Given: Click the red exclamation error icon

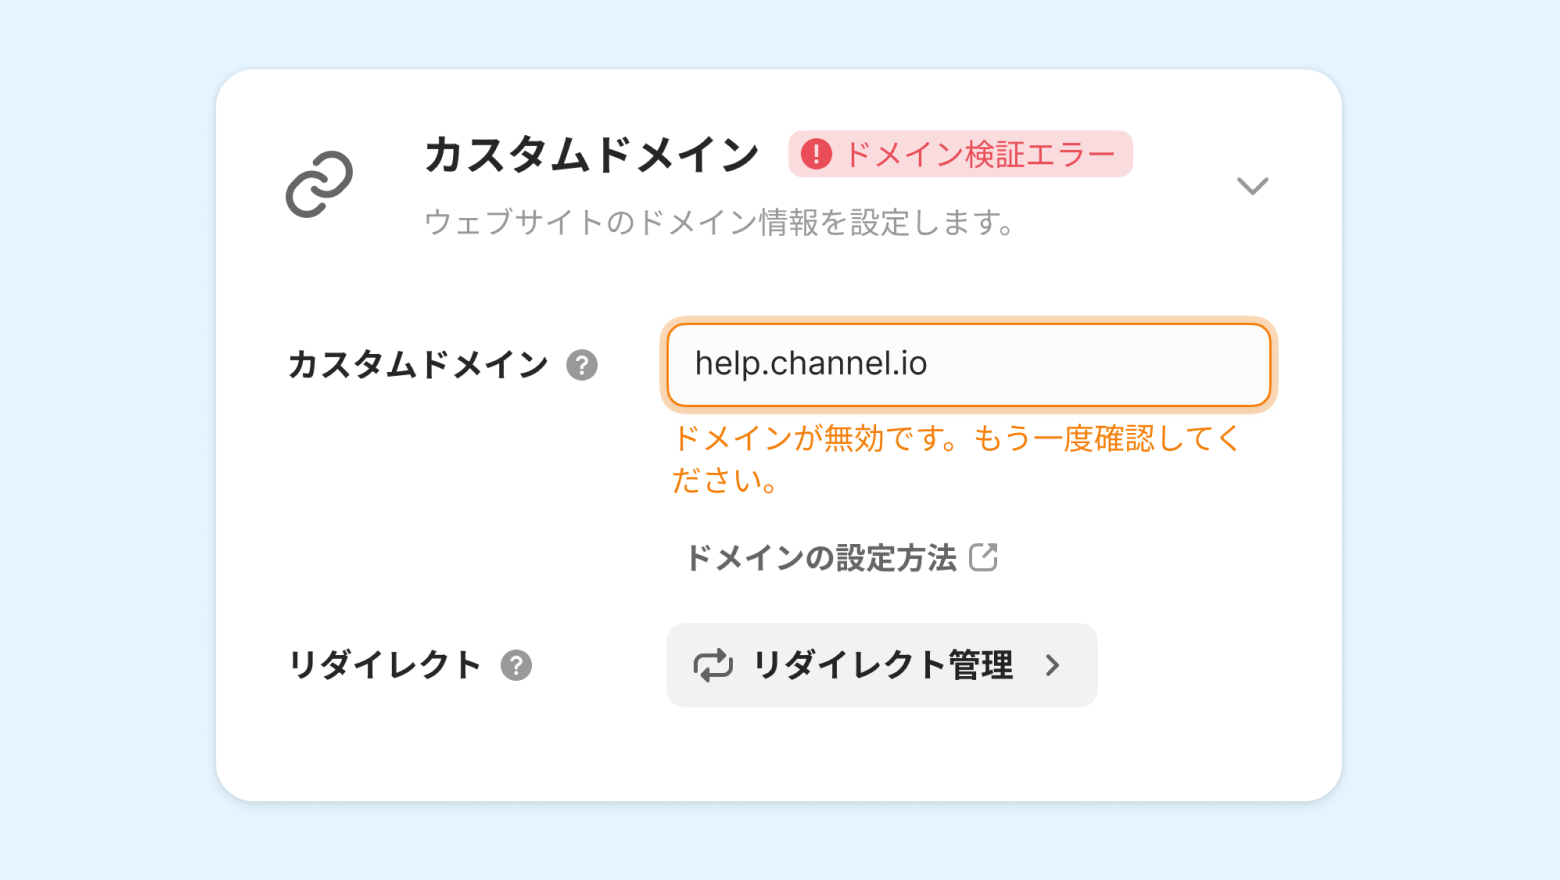Looking at the screenshot, I should (x=816, y=154).
